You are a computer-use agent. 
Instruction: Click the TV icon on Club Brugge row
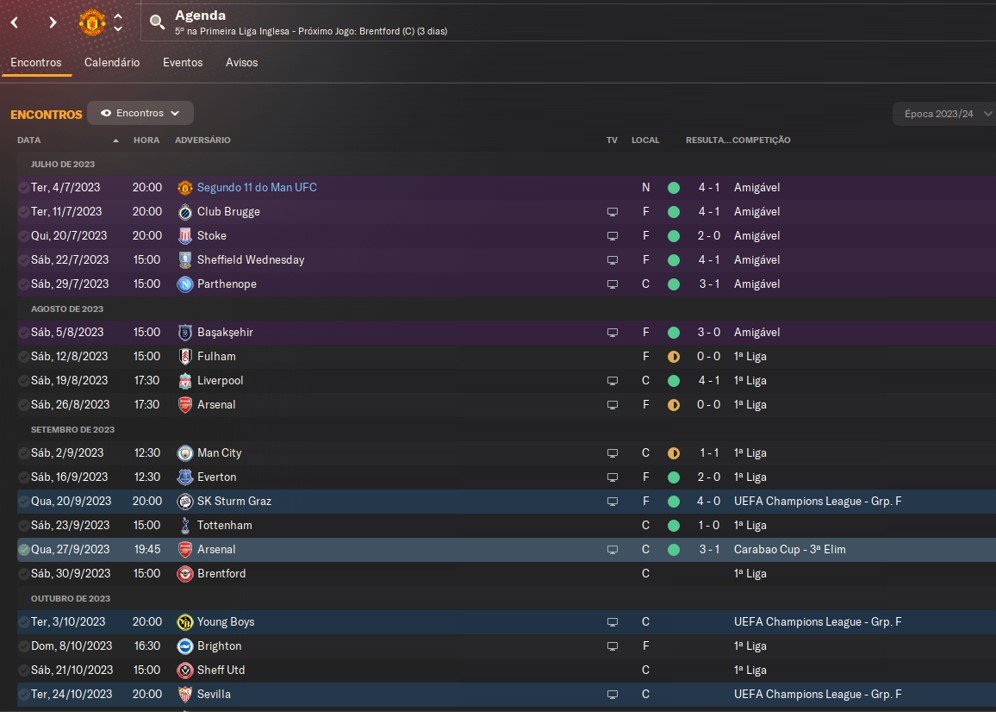[x=612, y=212]
